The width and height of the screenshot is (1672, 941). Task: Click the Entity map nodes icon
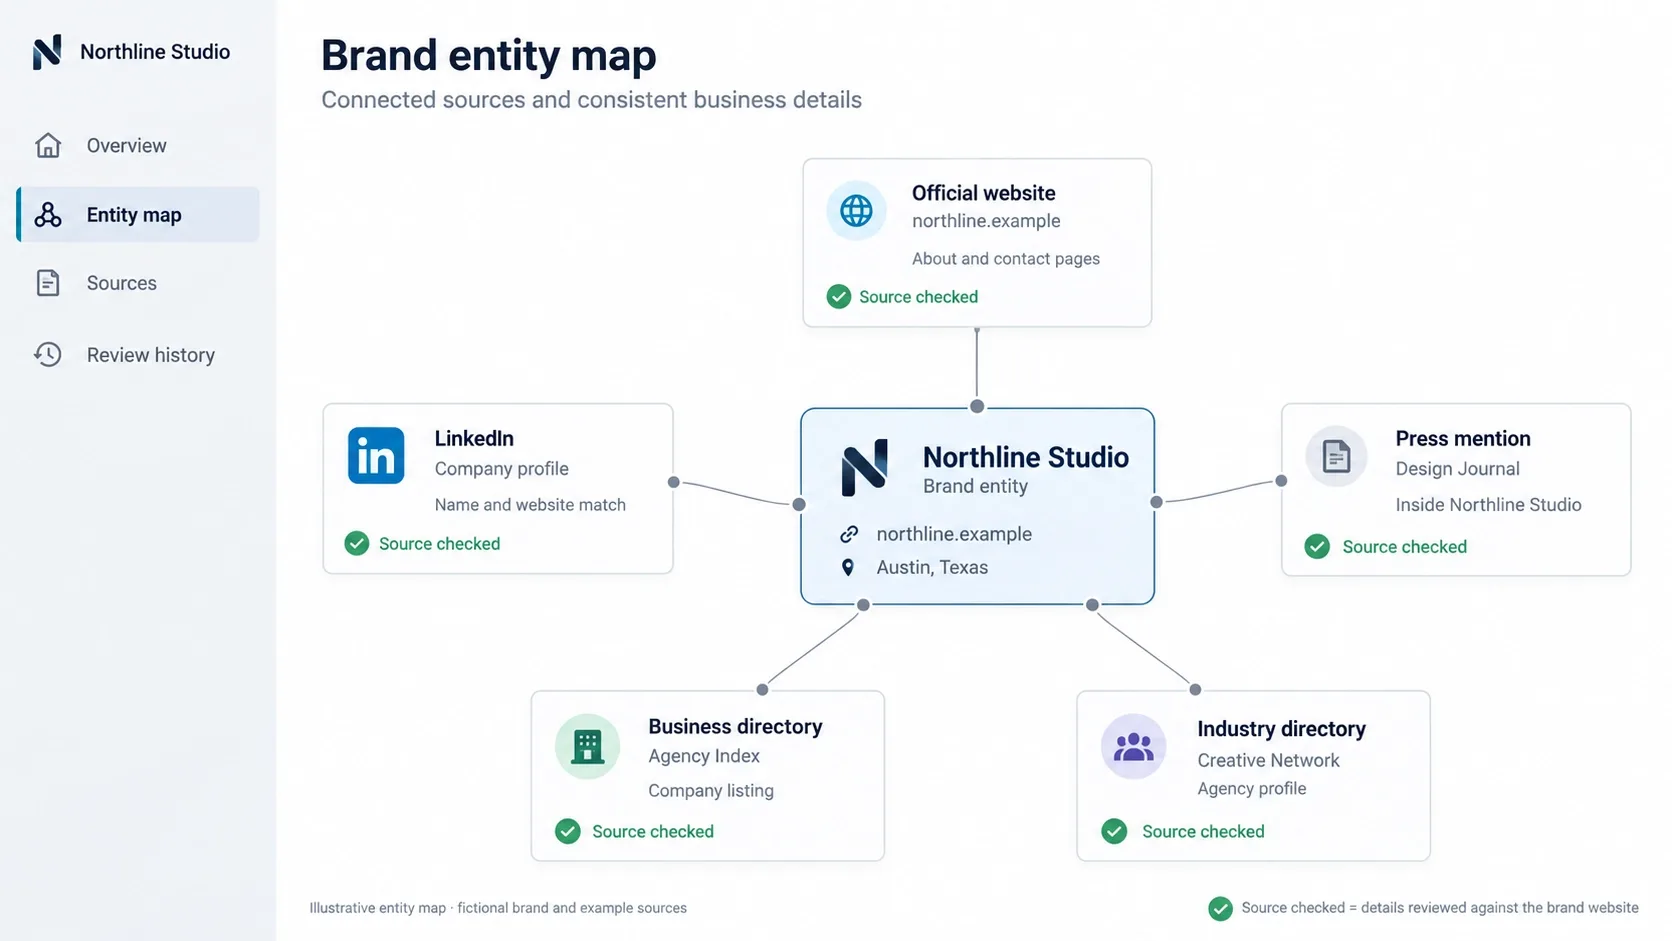click(48, 215)
